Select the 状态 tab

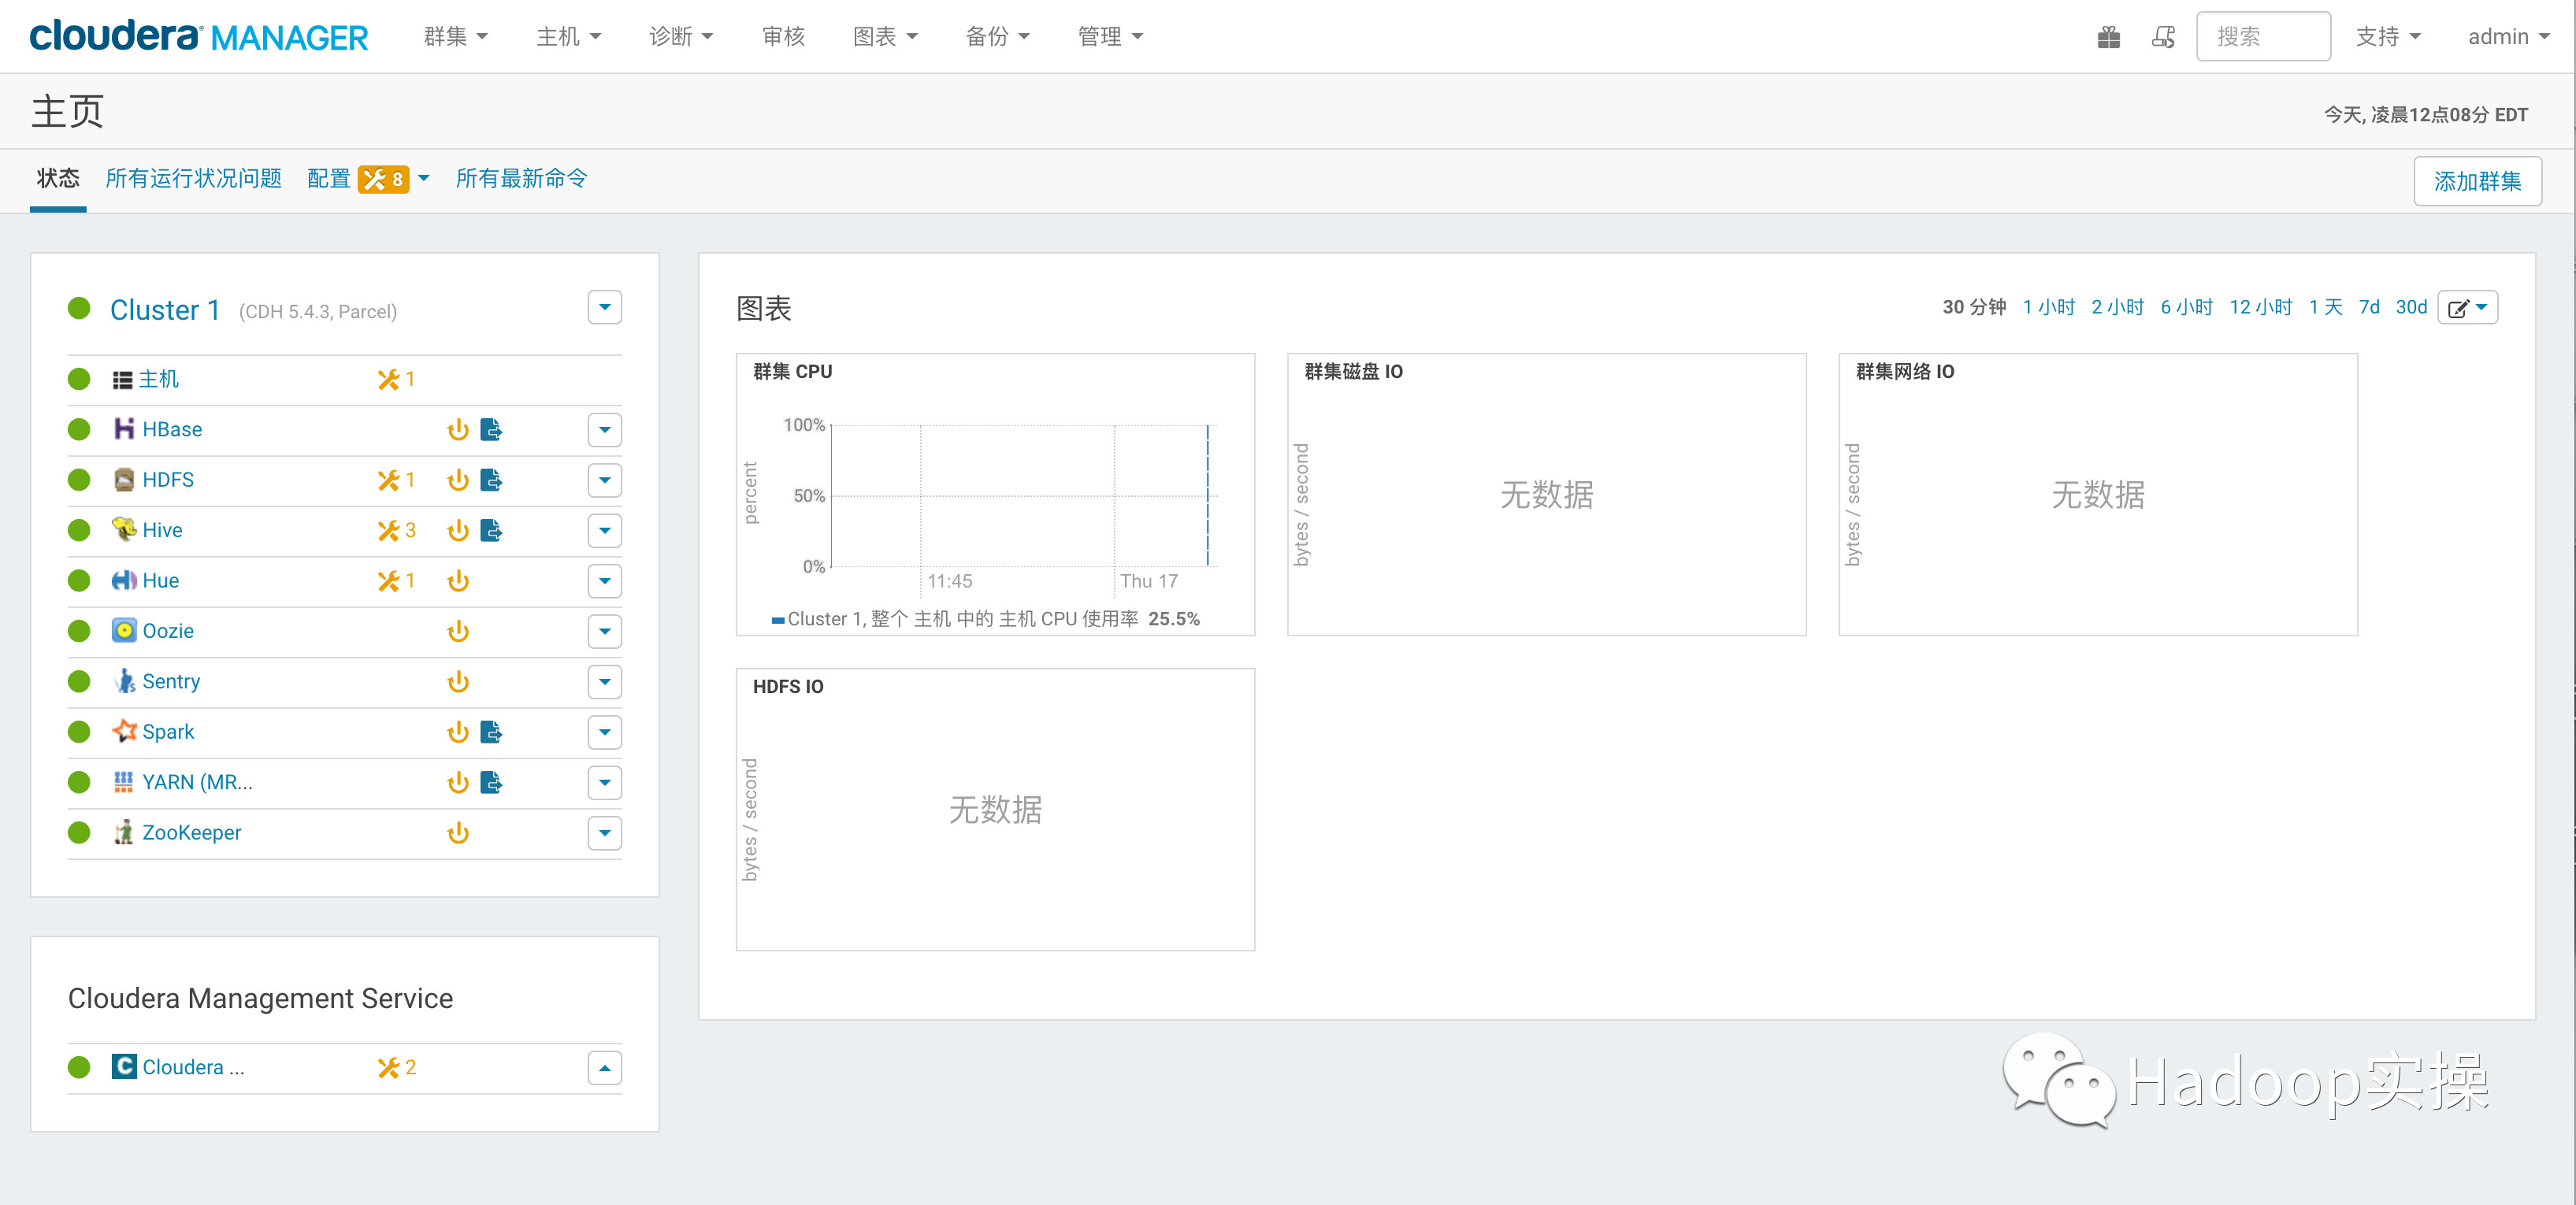pos(58,179)
